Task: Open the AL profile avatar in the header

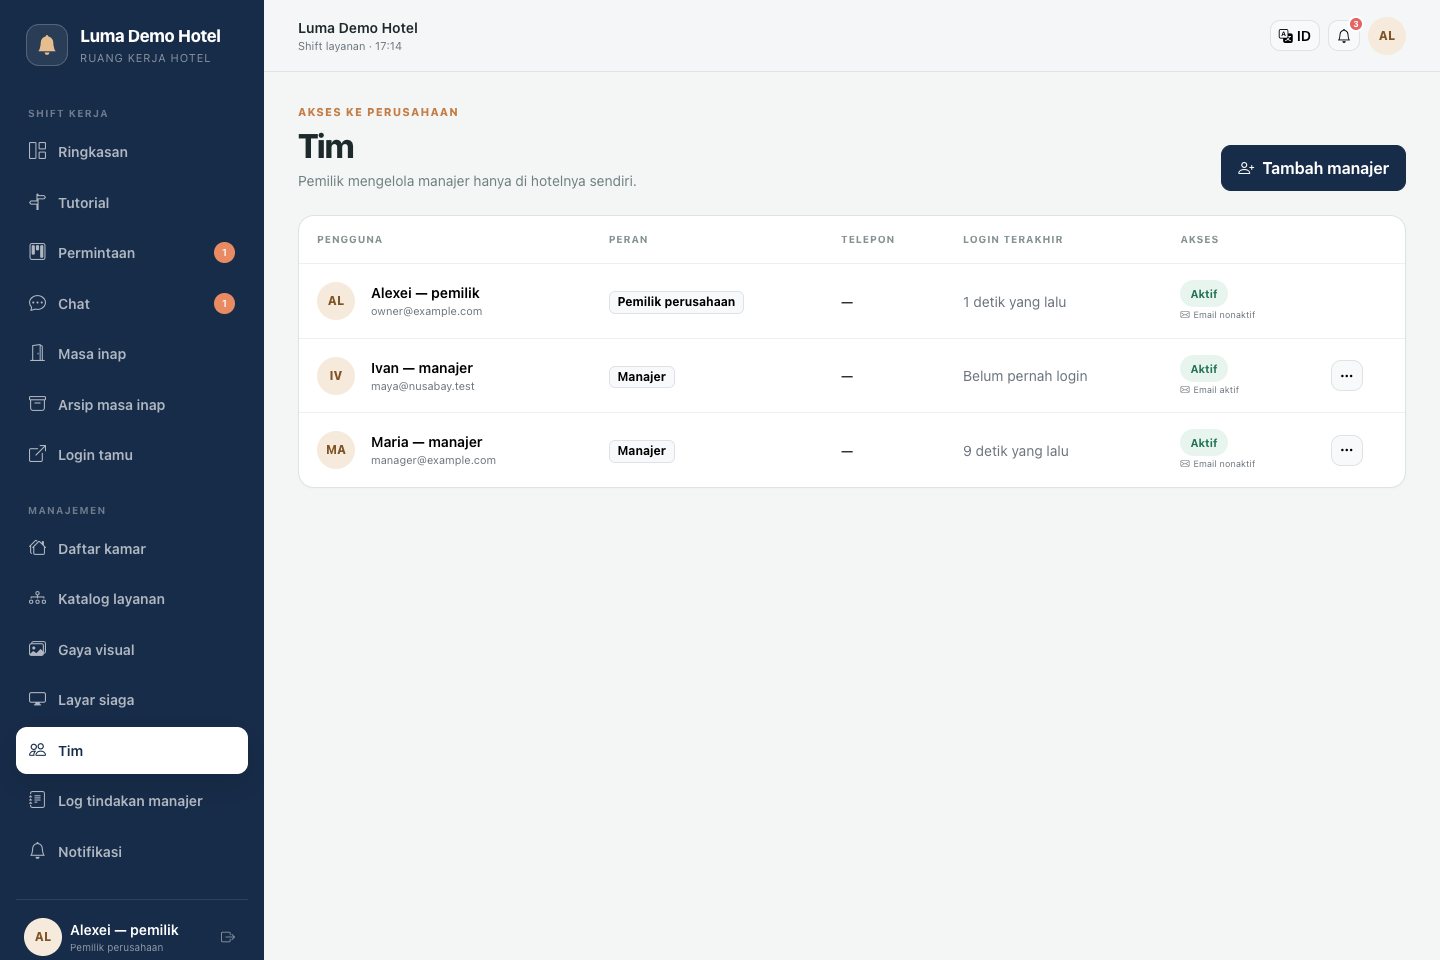Action: click(1387, 36)
